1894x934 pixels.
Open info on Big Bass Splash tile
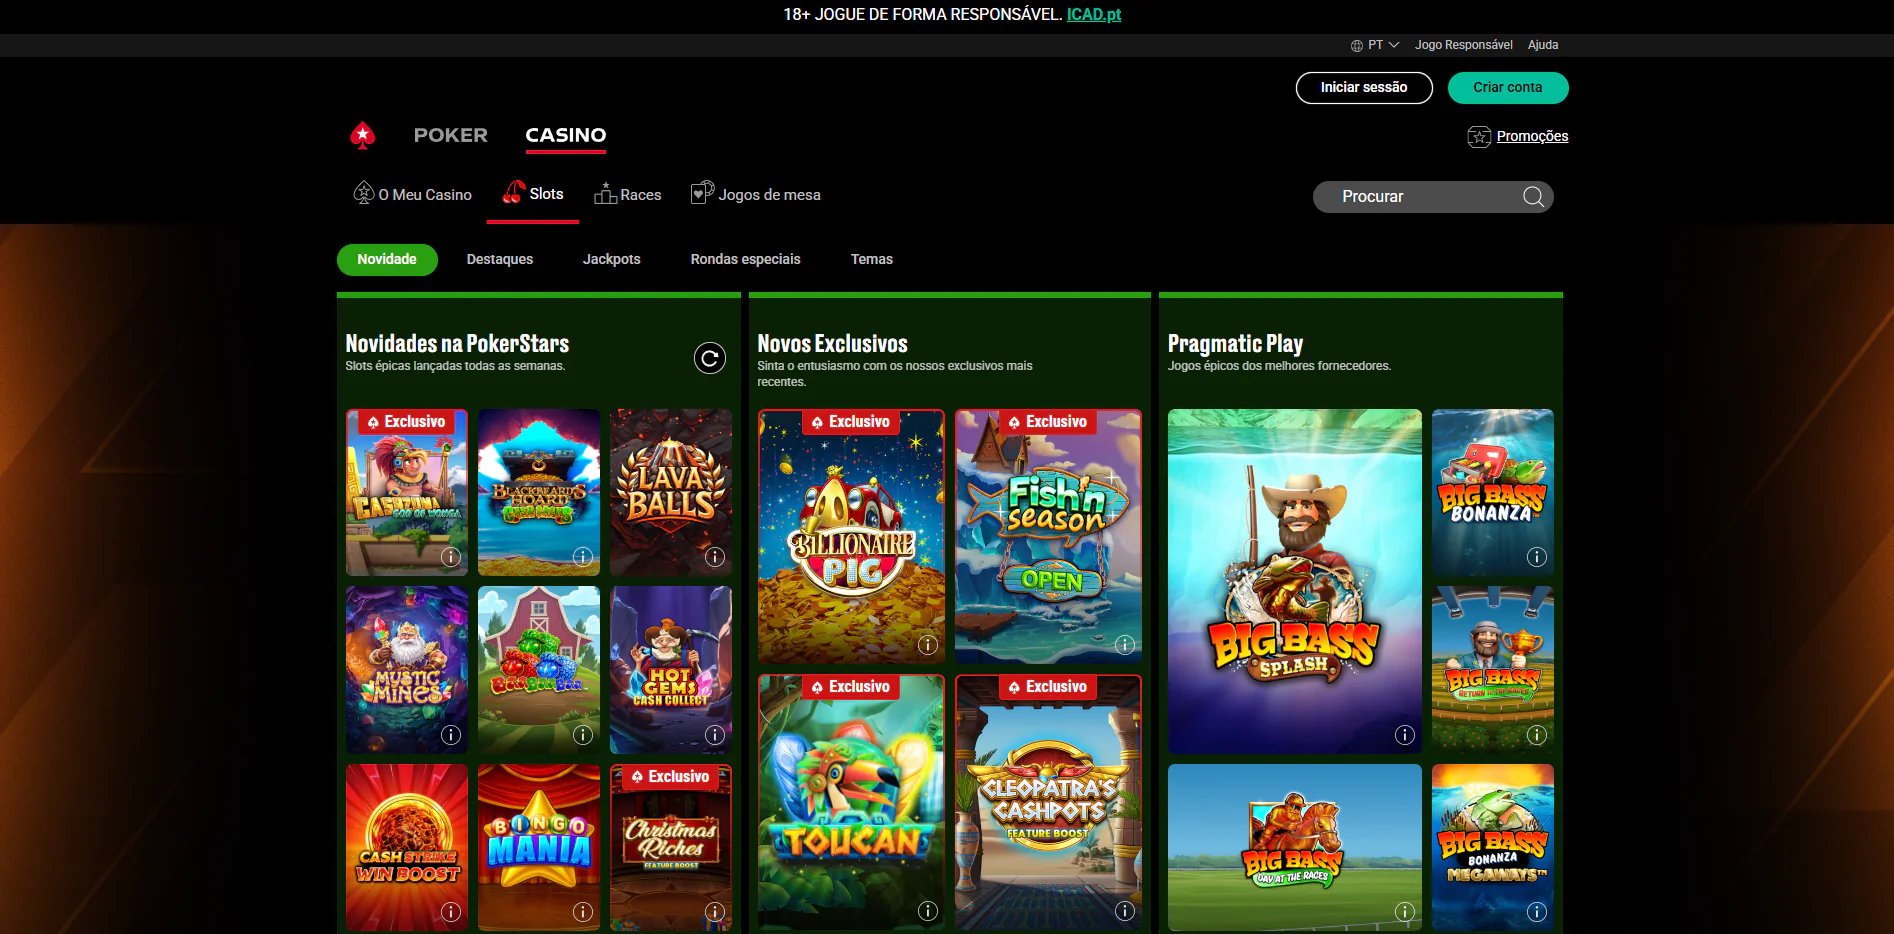[x=1404, y=734]
